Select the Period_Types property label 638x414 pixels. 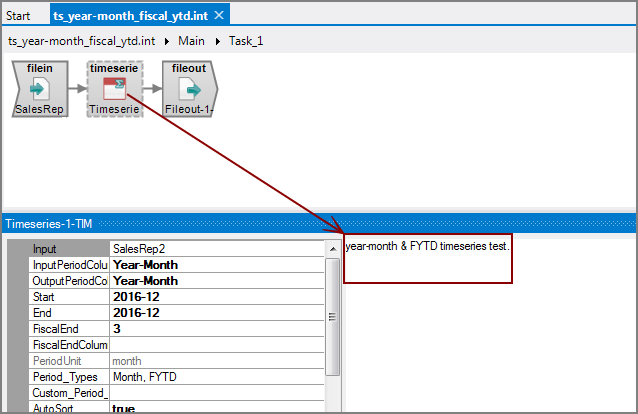(x=69, y=377)
